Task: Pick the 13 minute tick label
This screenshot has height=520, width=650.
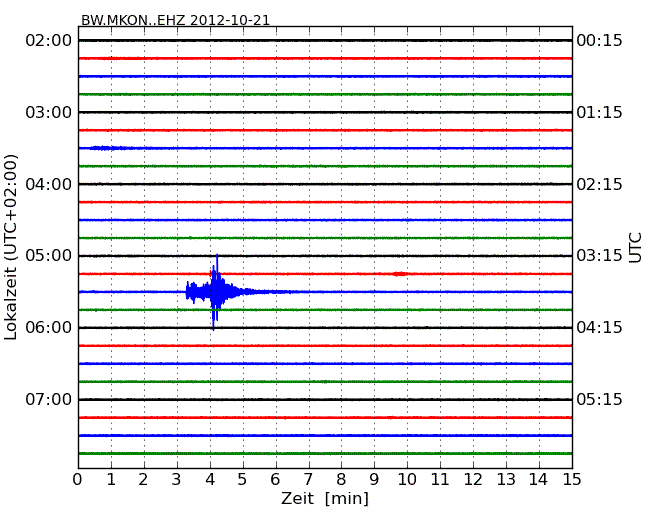Action: click(x=506, y=479)
